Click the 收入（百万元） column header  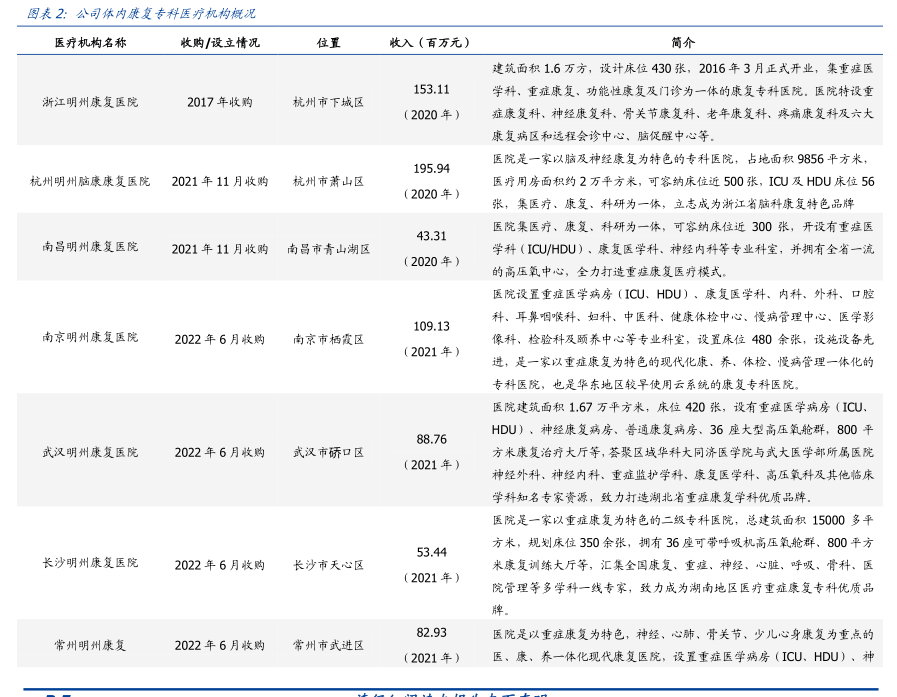click(430, 43)
